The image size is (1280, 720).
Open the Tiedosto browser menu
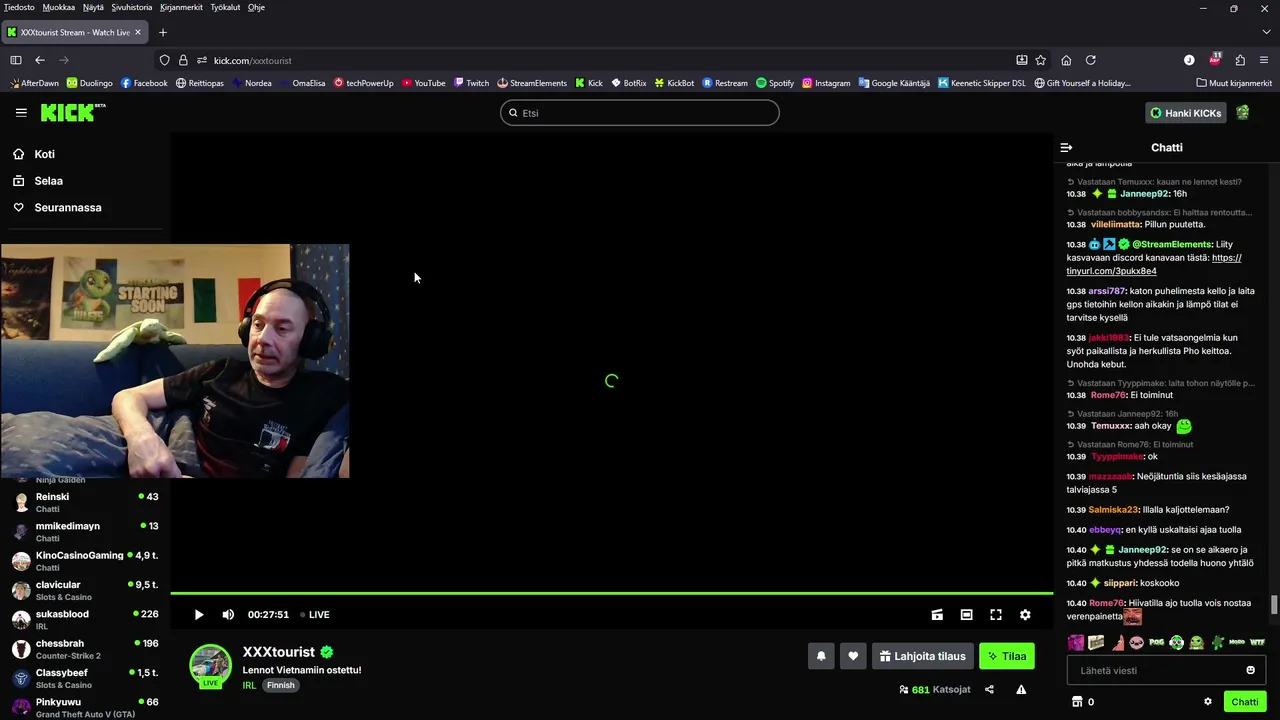pos(19,7)
